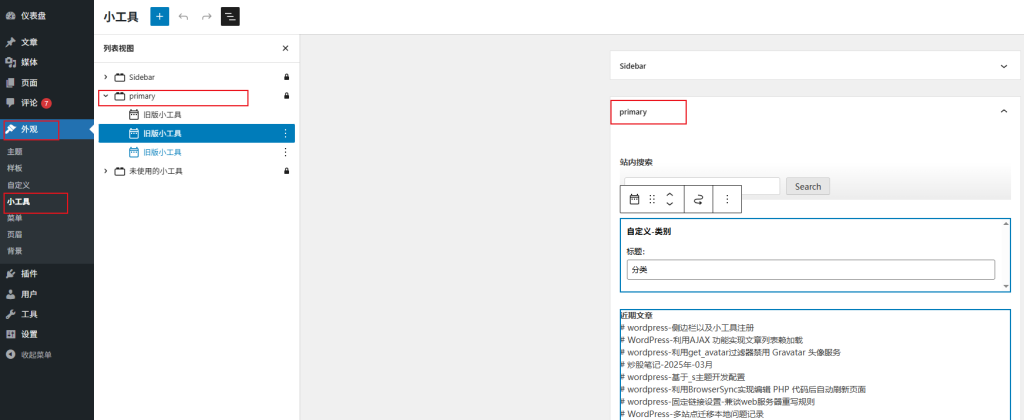Click the move-to-widget-area icon in block toolbar
This screenshot has height=420, width=1024.
tap(698, 199)
